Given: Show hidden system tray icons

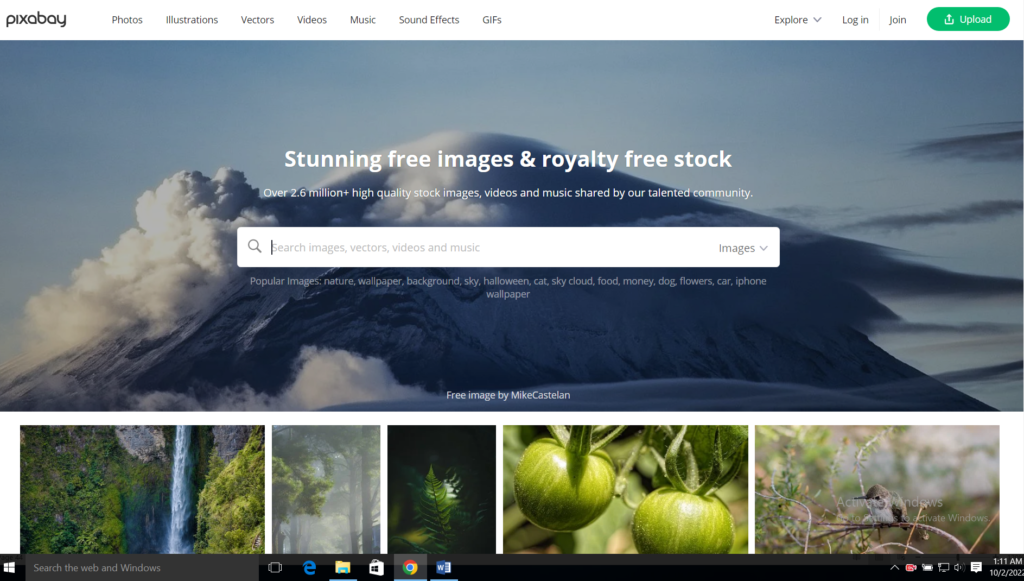Looking at the screenshot, I should [x=895, y=567].
